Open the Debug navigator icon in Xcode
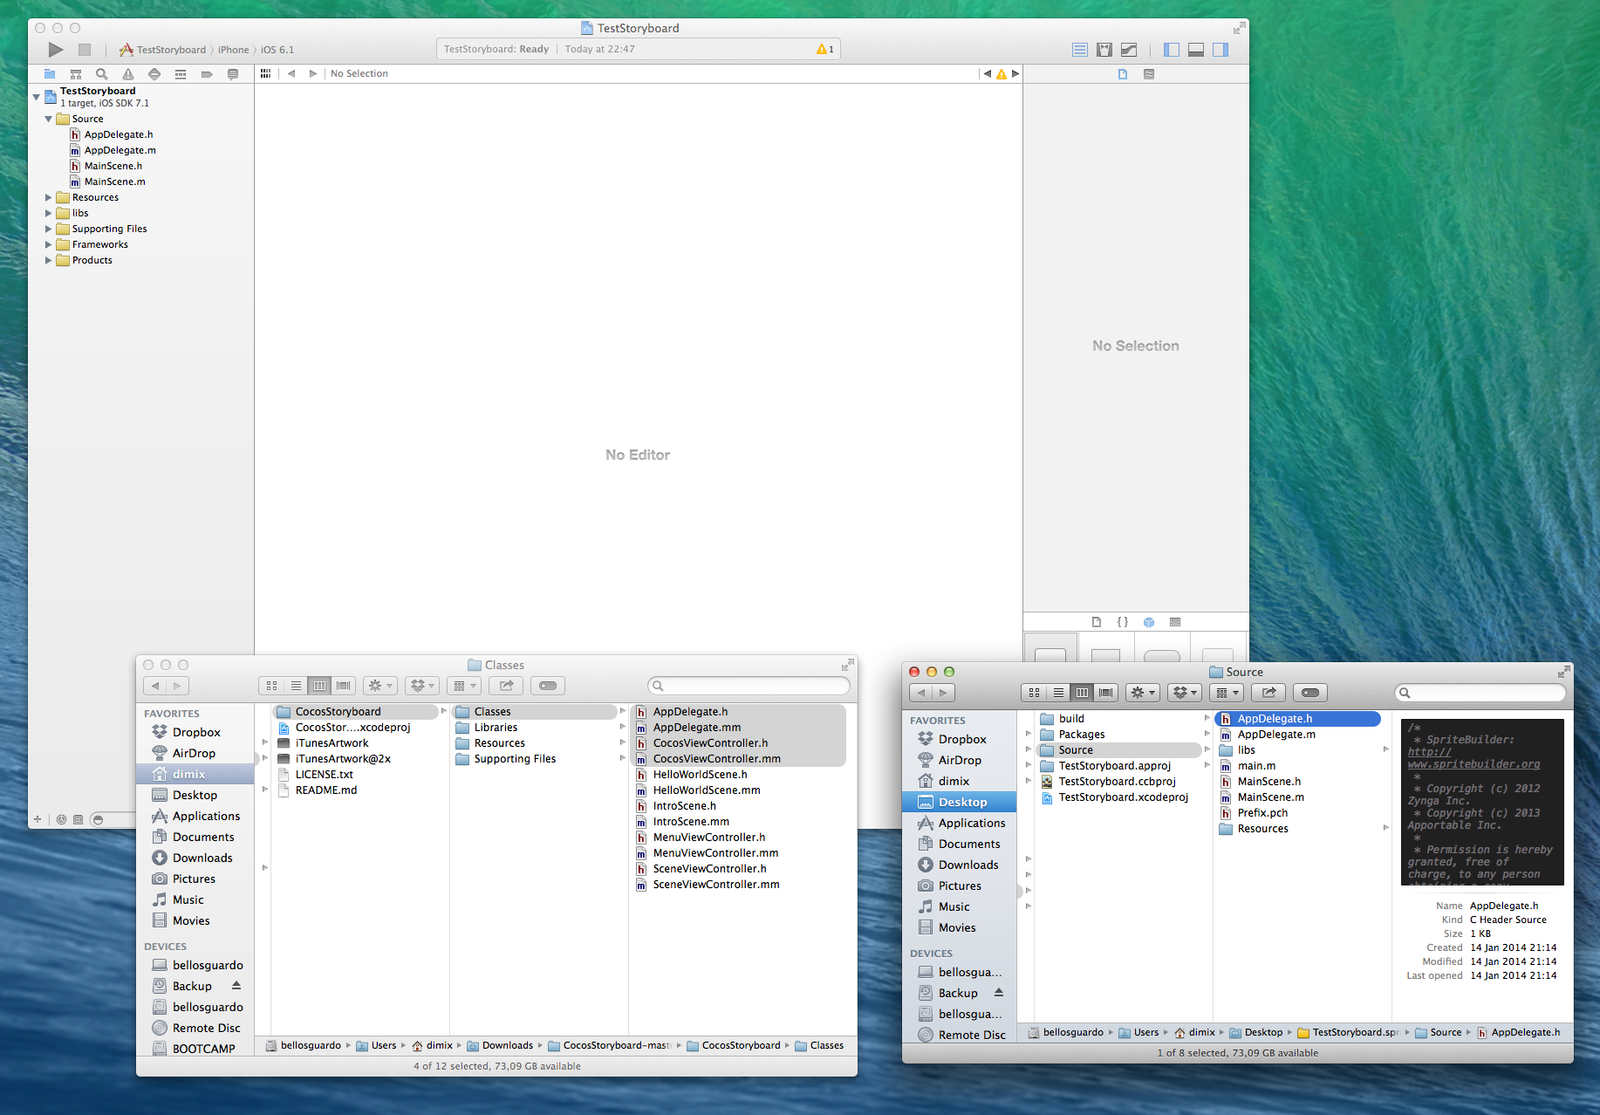1600x1115 pixels. coord(180,74)
